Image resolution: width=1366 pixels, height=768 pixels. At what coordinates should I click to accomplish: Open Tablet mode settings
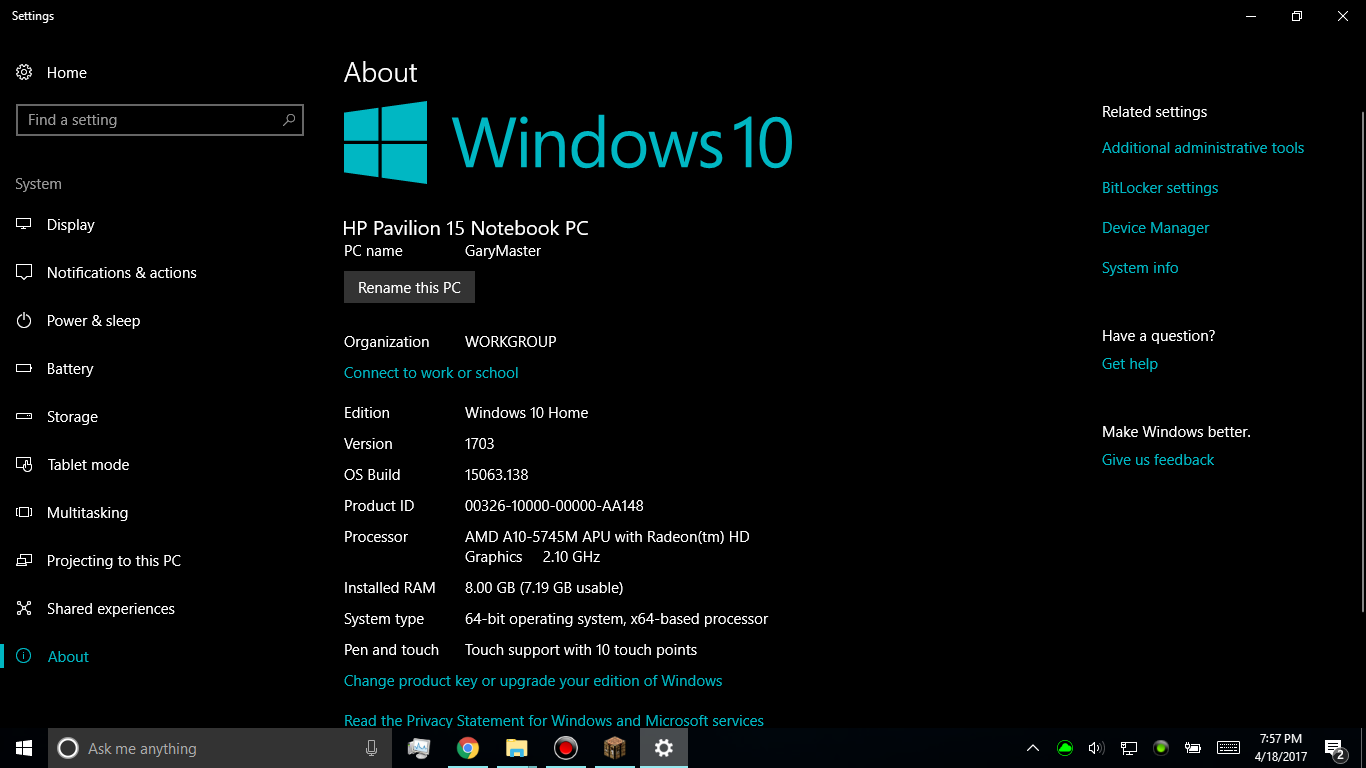pos(88,465)
